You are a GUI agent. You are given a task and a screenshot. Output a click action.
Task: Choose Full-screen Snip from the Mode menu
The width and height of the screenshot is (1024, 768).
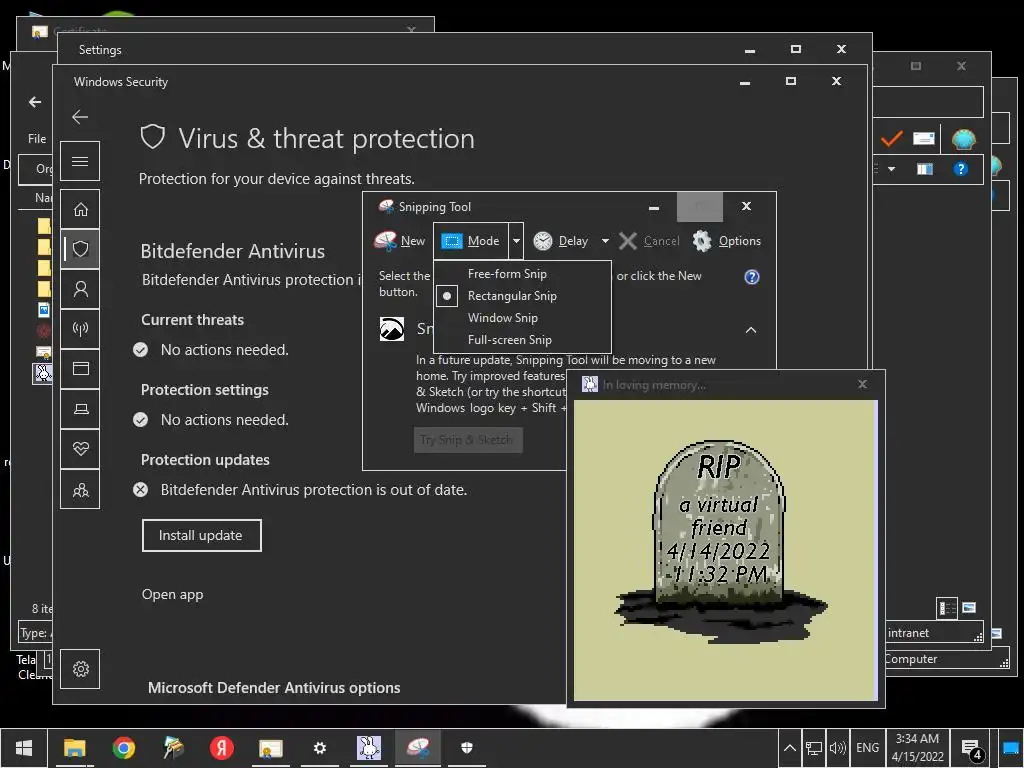pos(509,340)
